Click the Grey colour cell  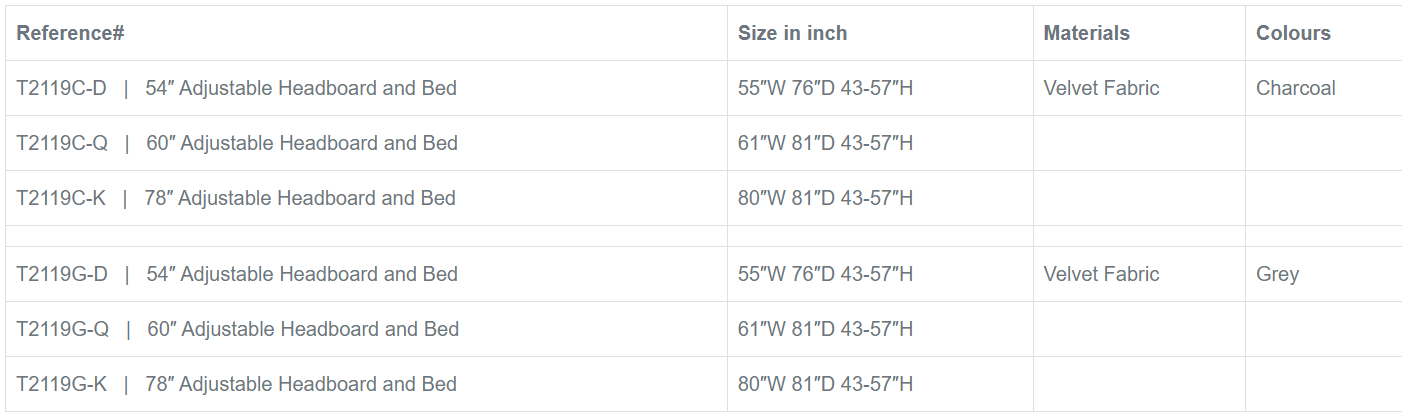click(x=1277, y=274)
